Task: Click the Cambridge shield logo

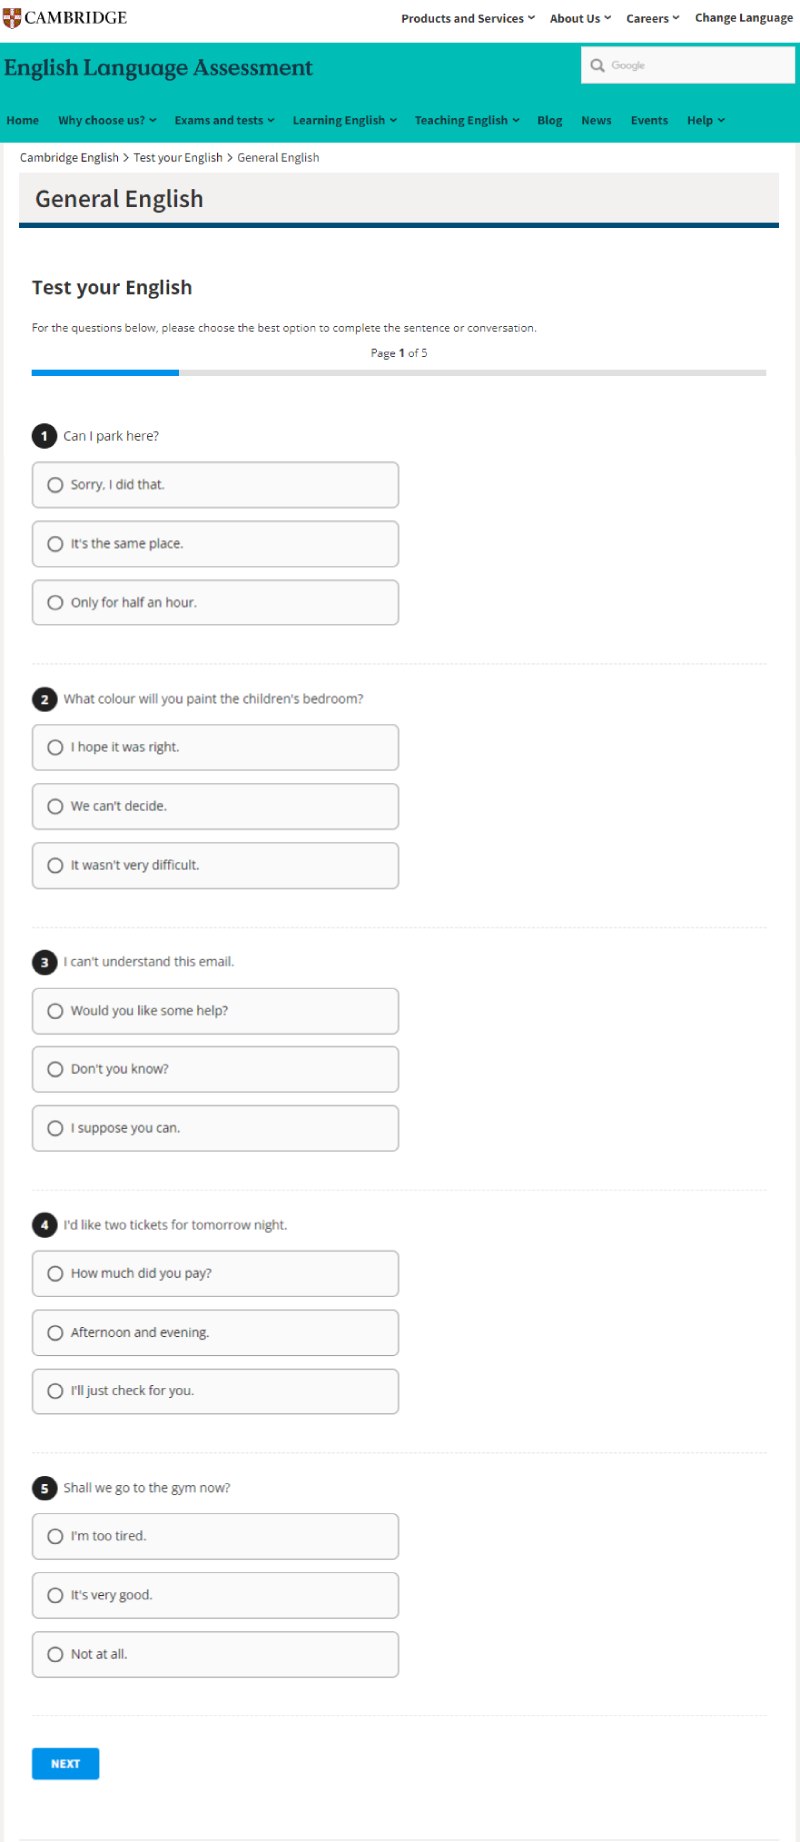Action: click(x=12, y=18)
